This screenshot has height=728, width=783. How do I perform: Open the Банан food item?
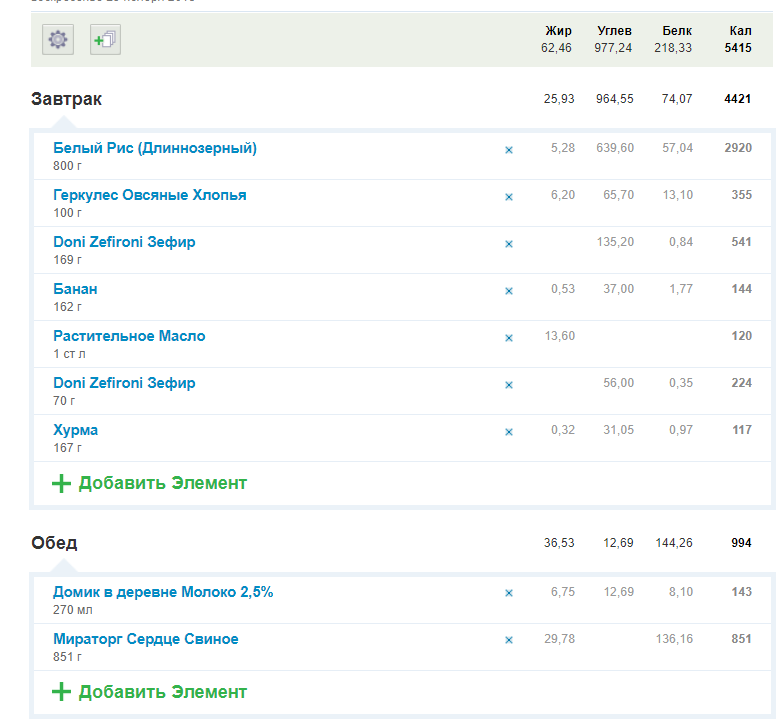pyautogui.click(x=75, y=289)
